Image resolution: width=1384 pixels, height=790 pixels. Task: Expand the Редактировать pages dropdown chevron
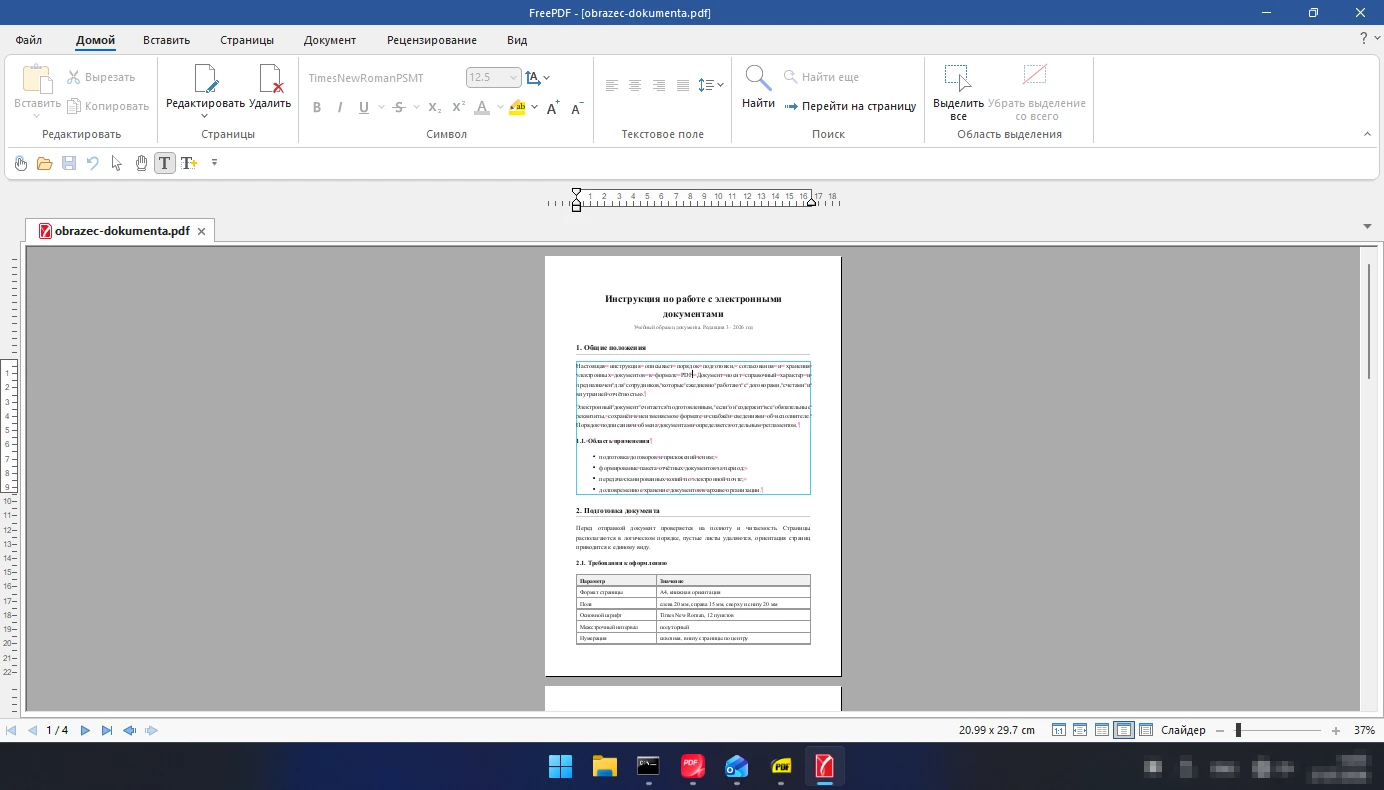coord(205,116)
